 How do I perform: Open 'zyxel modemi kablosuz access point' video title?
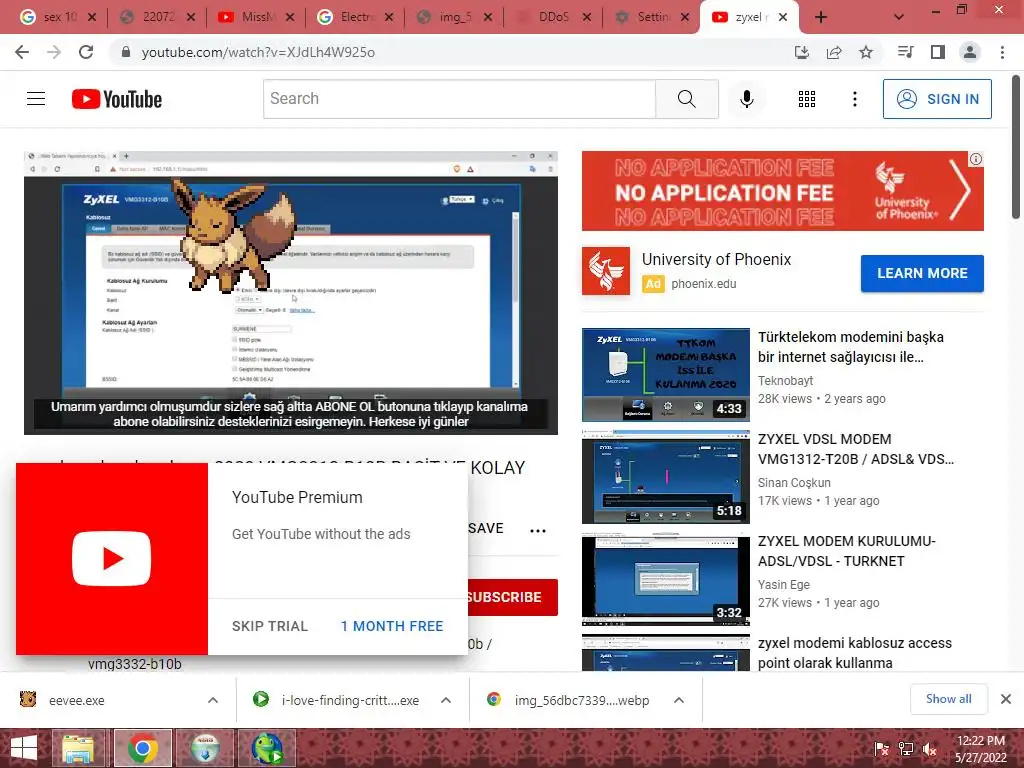tap(855, 652)
